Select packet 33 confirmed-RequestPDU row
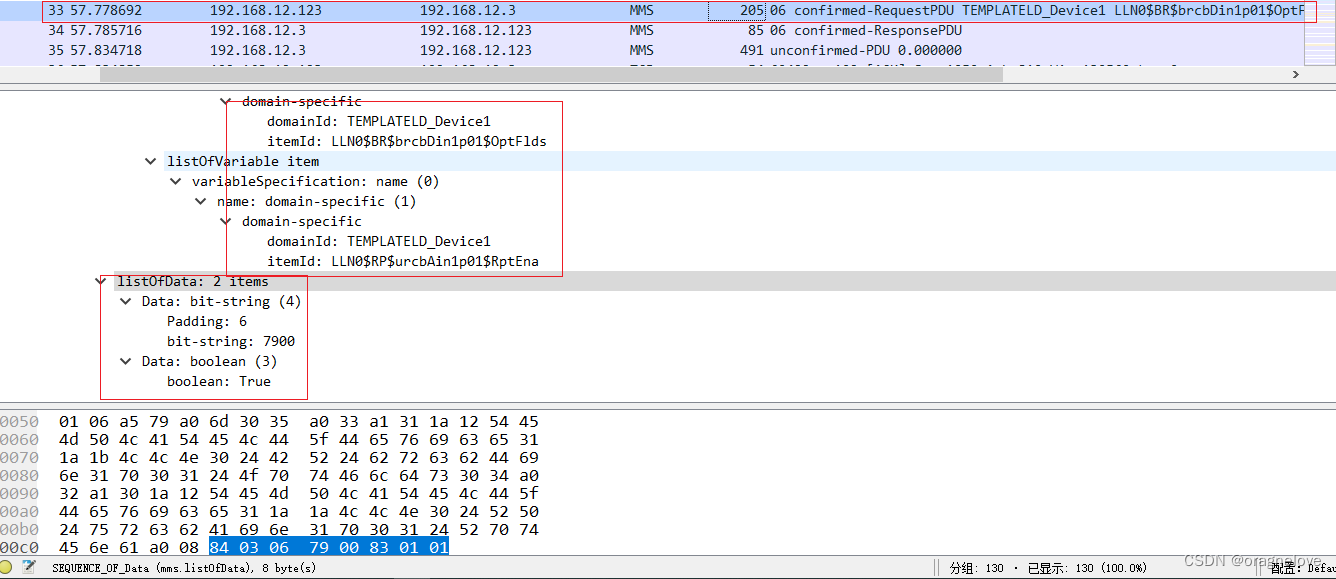This screenshot has width=1336, height=579. click(652, 10)
